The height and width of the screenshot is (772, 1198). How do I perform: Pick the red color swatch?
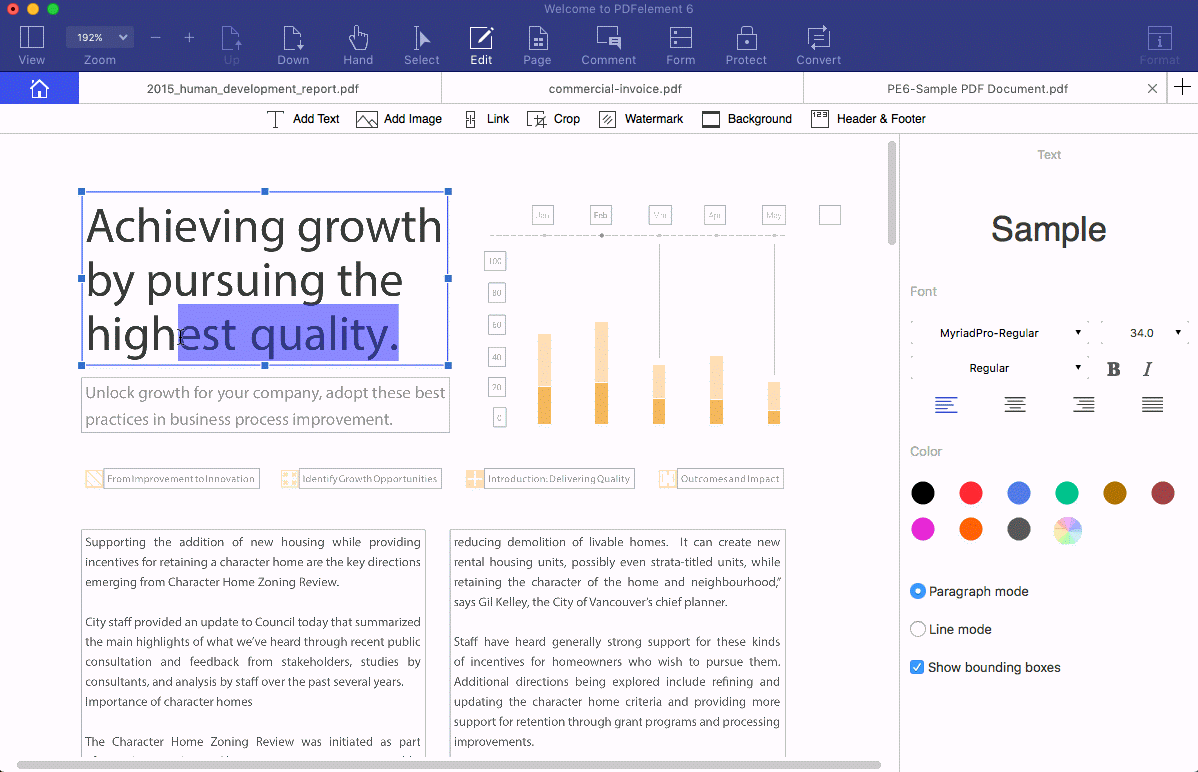click(x=971, y=493)
